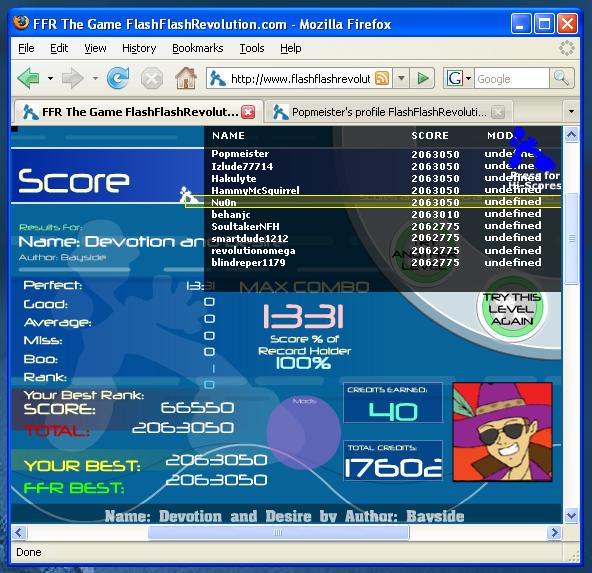Image resolution: width=592 pixels, height=573 pixels.
Task: Click the search magnifier icon
Action: click(x=561, y=78)
